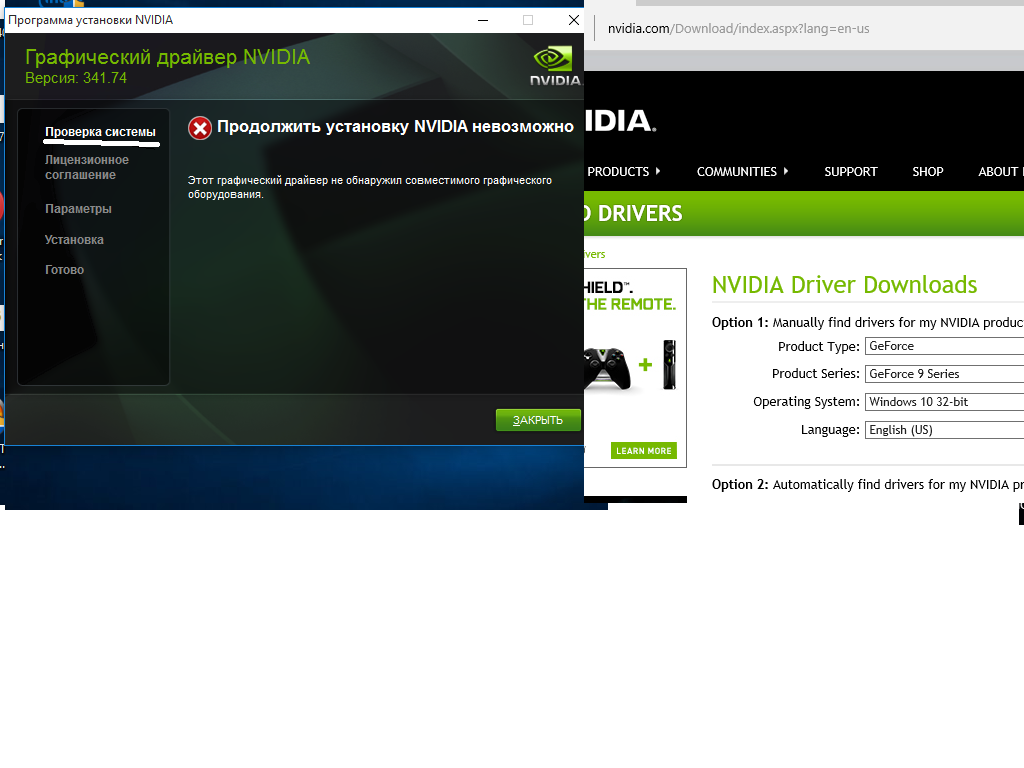Click the ЗАКРЫТЬ button in the installer
The width and height of the screenshot is (1024, 768).
point(538,420)
